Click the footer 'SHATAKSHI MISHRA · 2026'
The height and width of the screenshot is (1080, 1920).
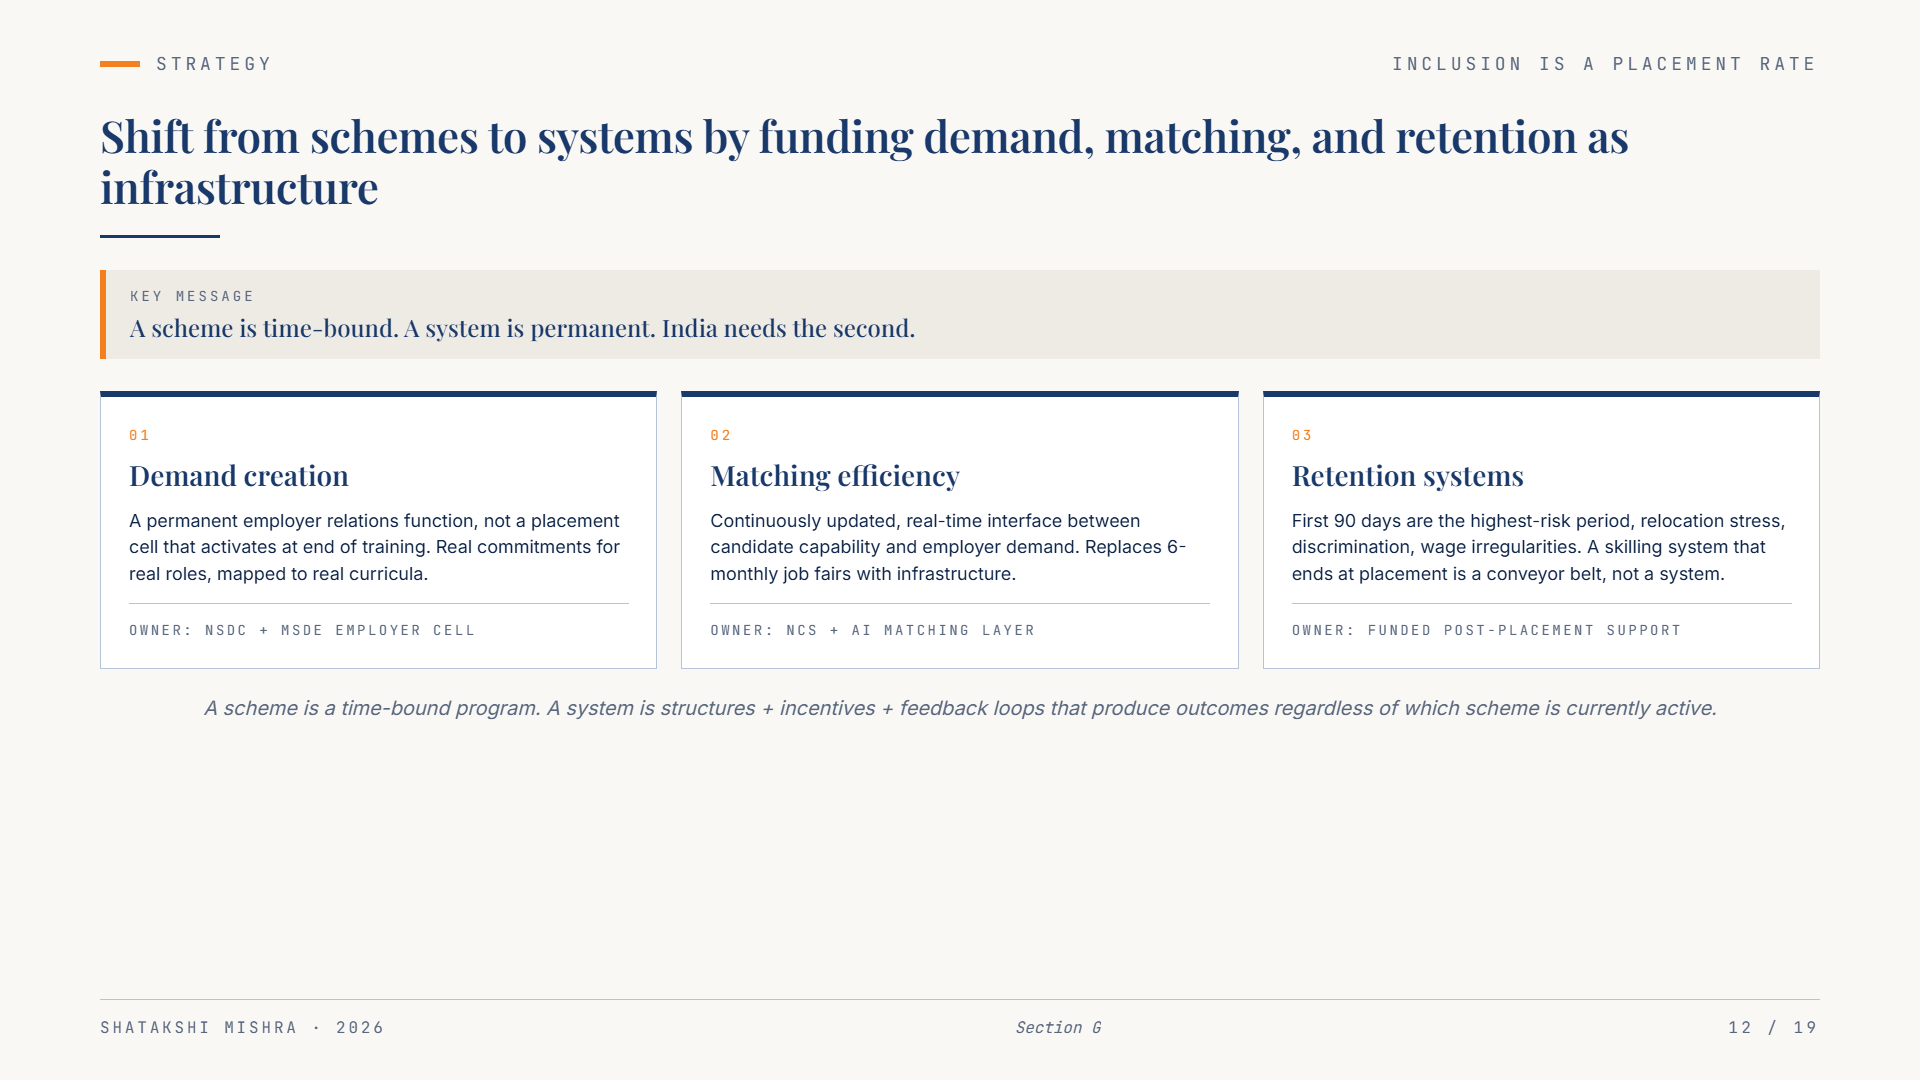(x=242, y=1028)
